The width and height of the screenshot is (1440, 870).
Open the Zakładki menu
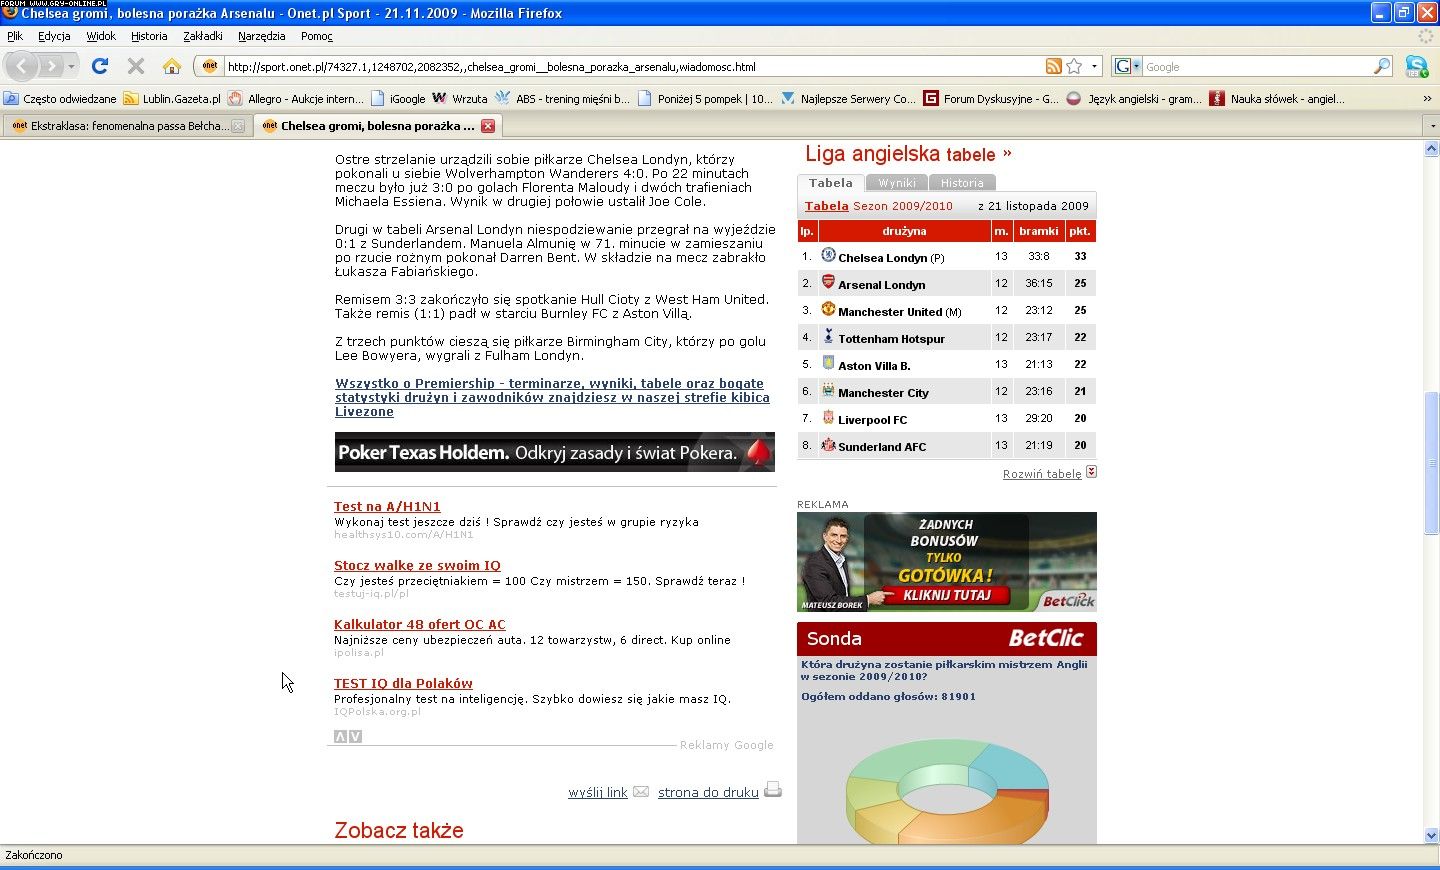pyautogui.click(x=203, y=36)
